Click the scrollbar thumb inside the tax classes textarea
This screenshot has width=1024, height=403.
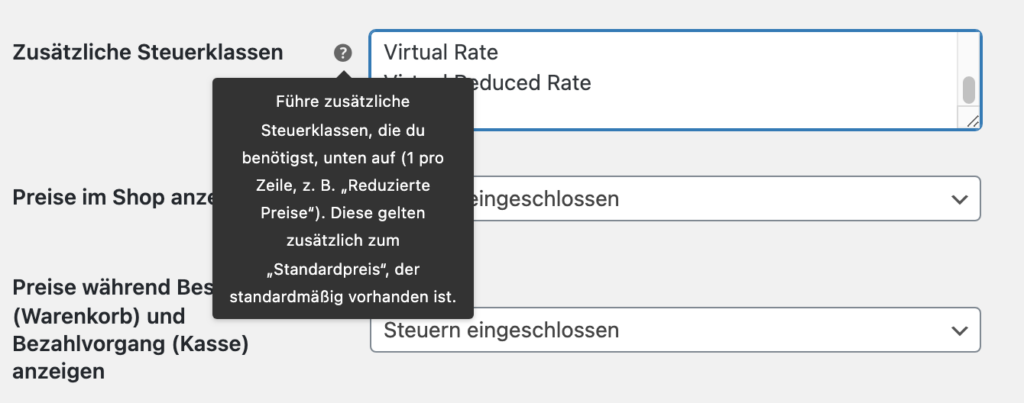(x=968, y=90)
